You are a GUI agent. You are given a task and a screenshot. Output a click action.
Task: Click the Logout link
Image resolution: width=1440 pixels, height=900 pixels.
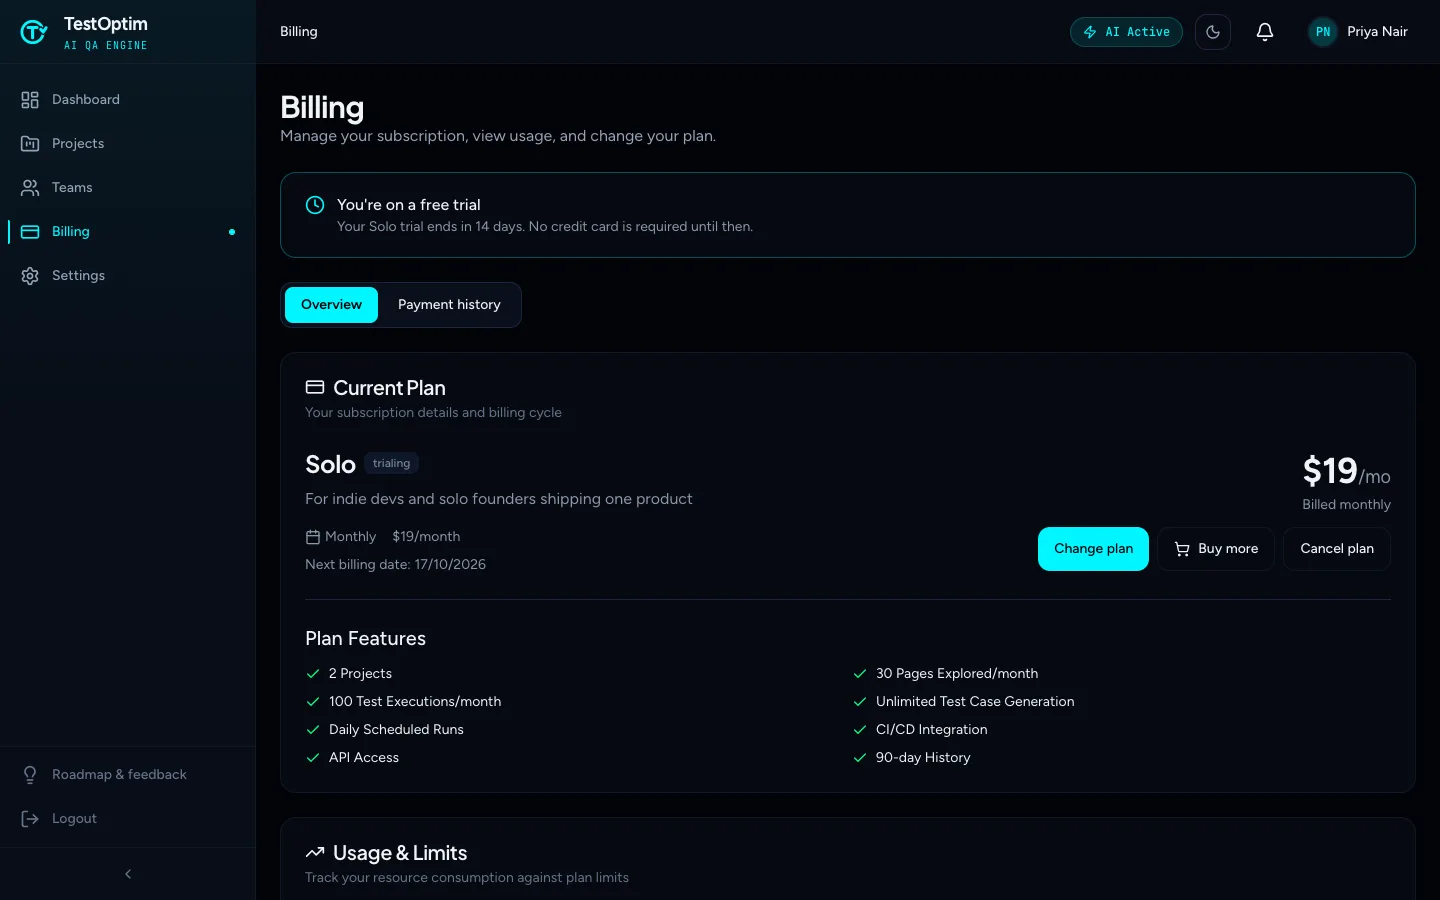coord(128,819)
